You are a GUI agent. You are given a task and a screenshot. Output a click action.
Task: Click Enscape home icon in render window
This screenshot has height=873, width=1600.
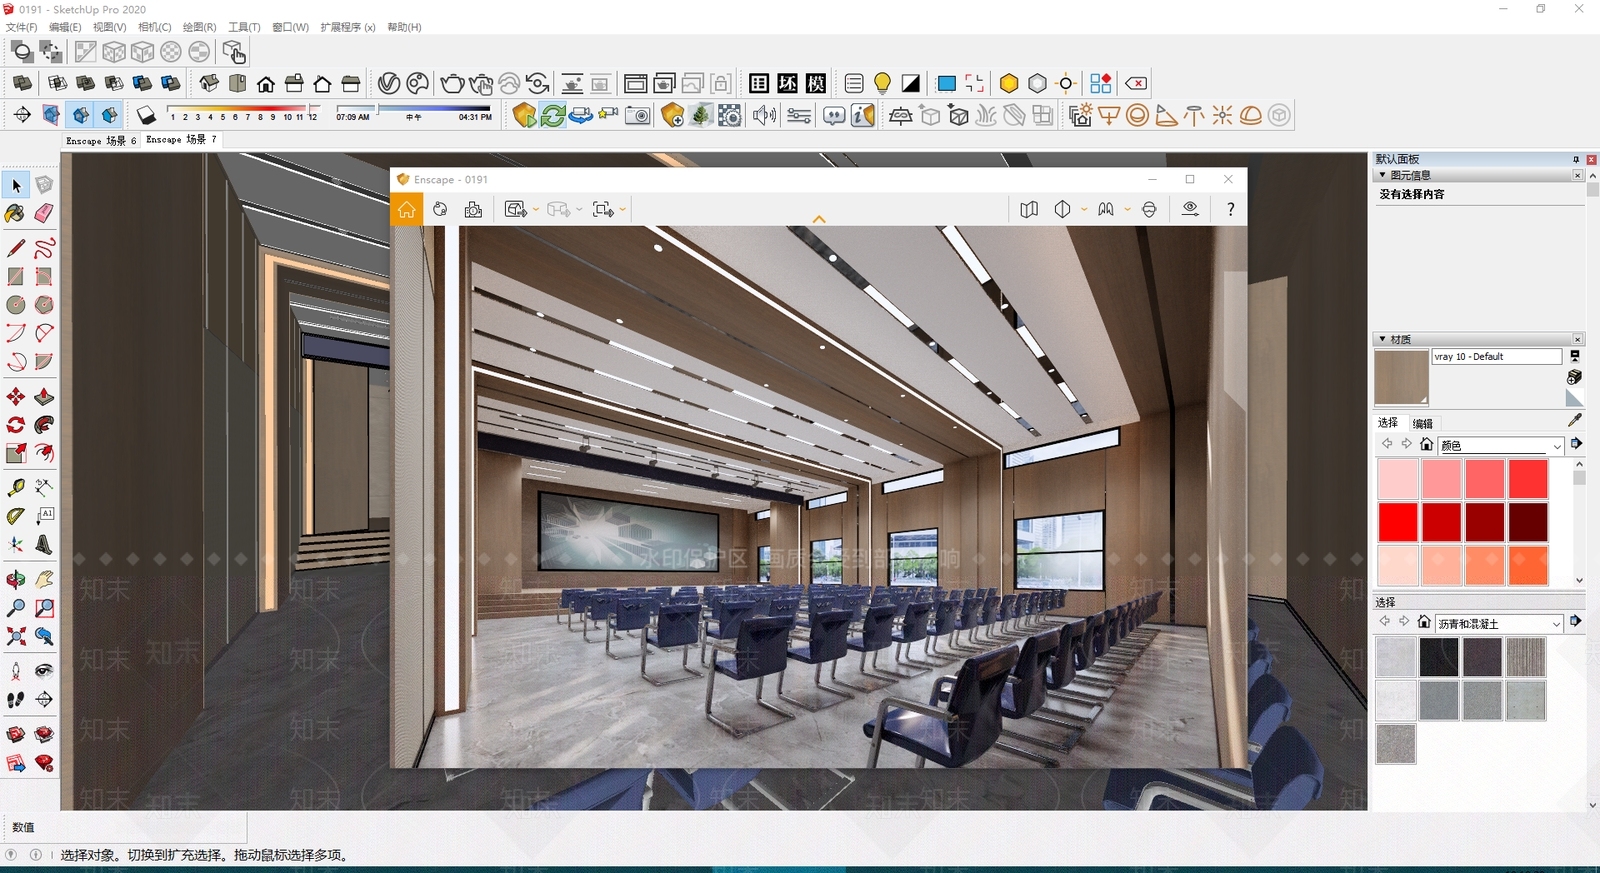[407, 209]
